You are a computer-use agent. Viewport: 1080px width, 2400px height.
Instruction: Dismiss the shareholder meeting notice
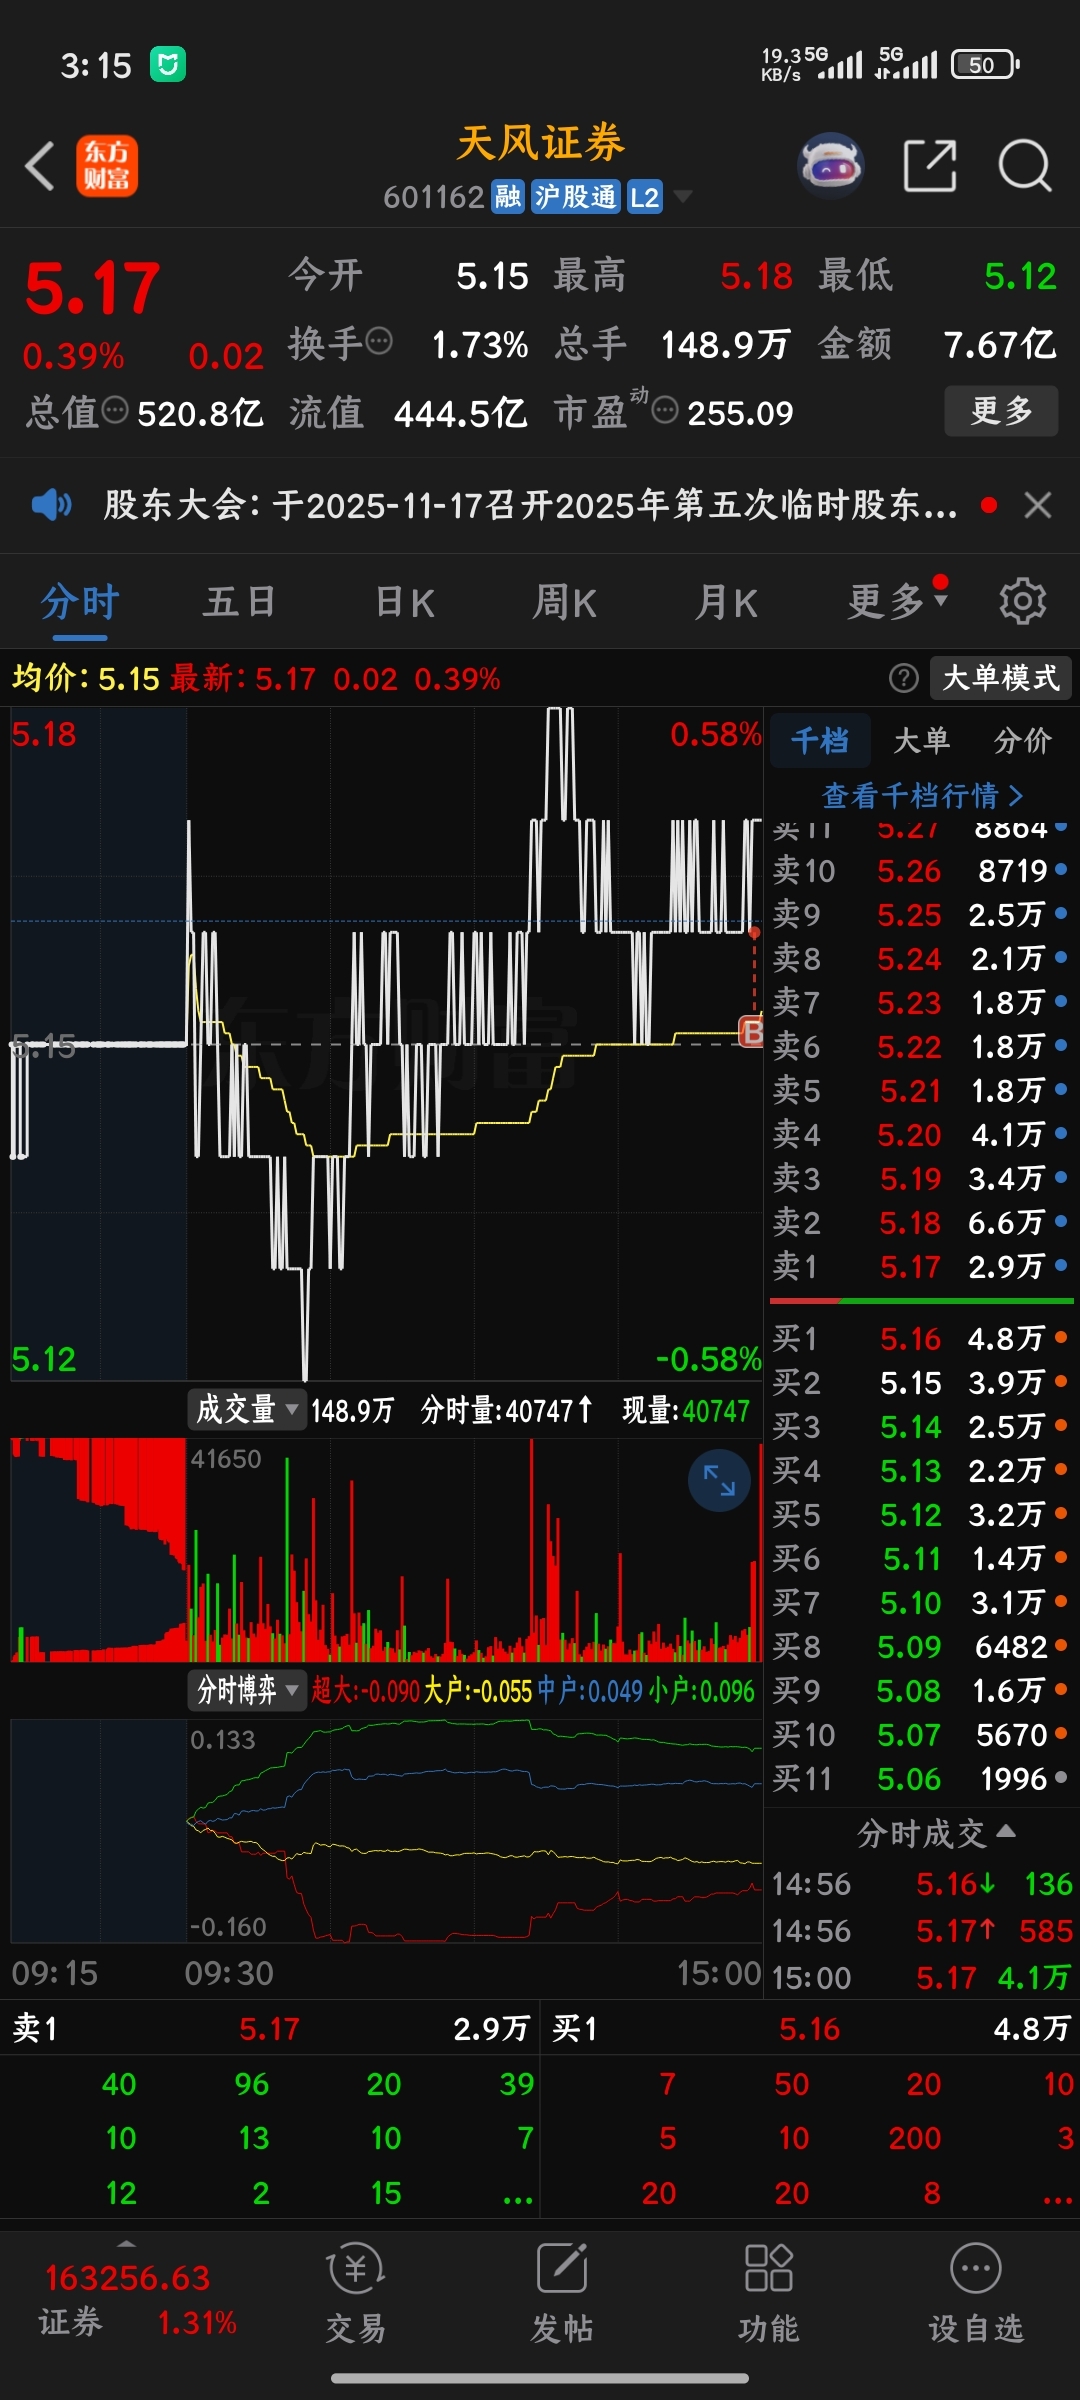pyautogui.click(x=1038, y=505)
